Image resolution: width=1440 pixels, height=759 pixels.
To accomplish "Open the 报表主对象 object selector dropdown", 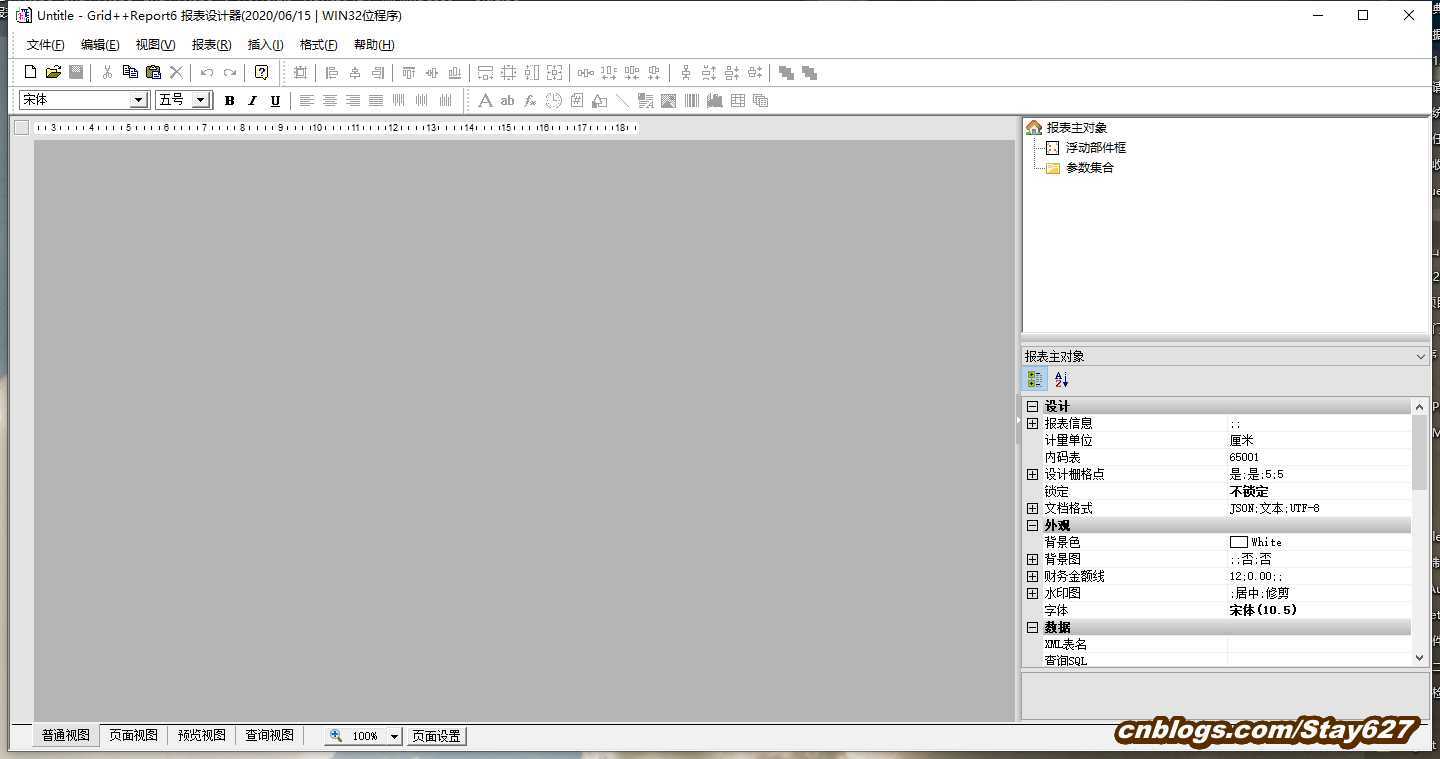I will tap(1421, 357).
